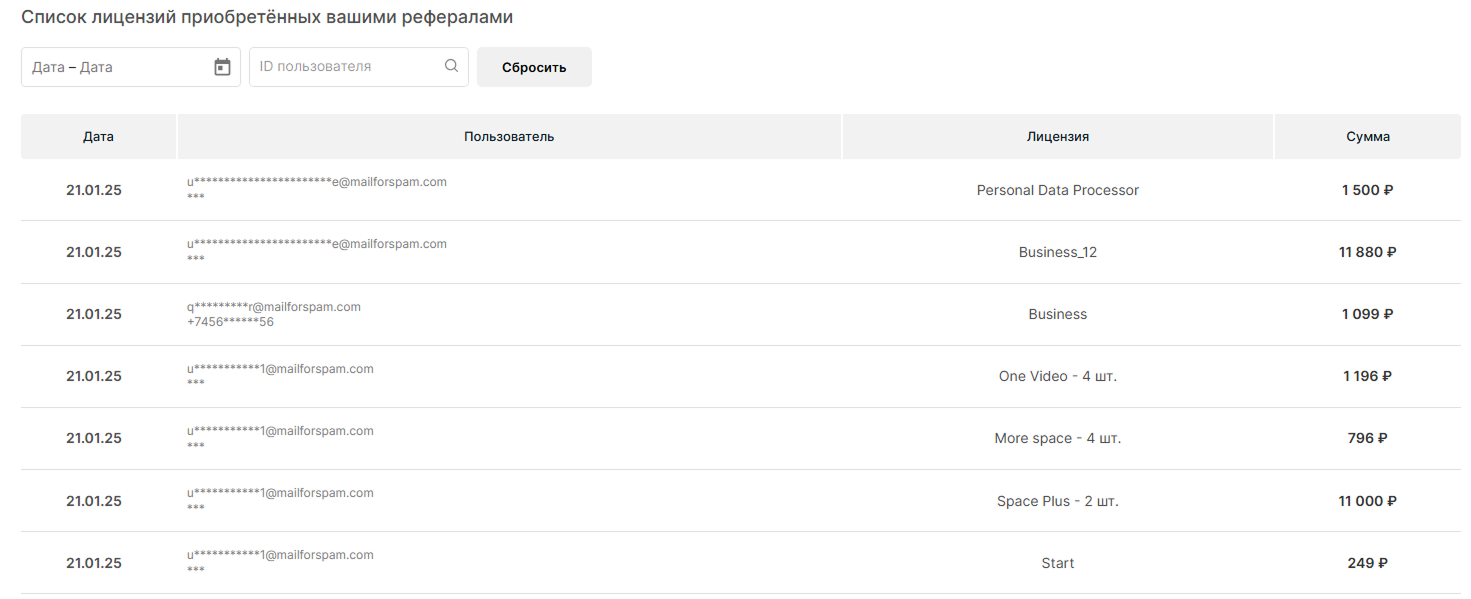Click the Лицензия column header

coord(1058,136)
